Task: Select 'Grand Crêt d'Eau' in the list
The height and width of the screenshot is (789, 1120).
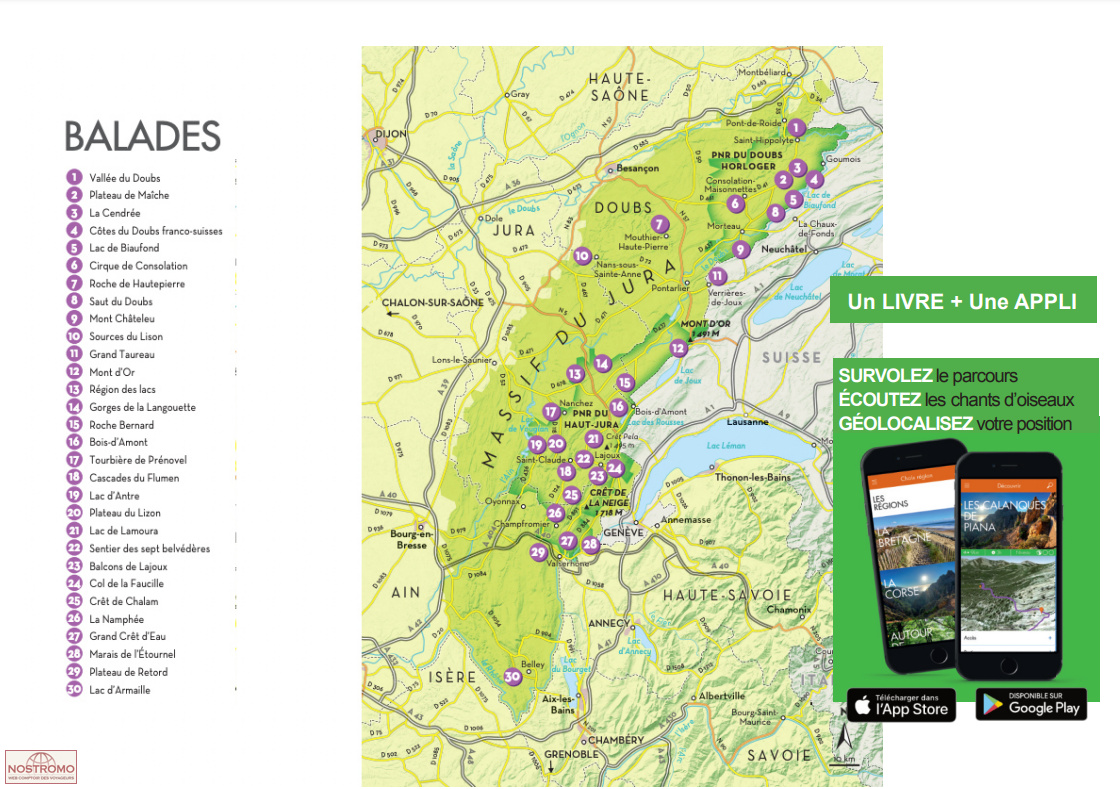Action: click(x=127, y=636)
